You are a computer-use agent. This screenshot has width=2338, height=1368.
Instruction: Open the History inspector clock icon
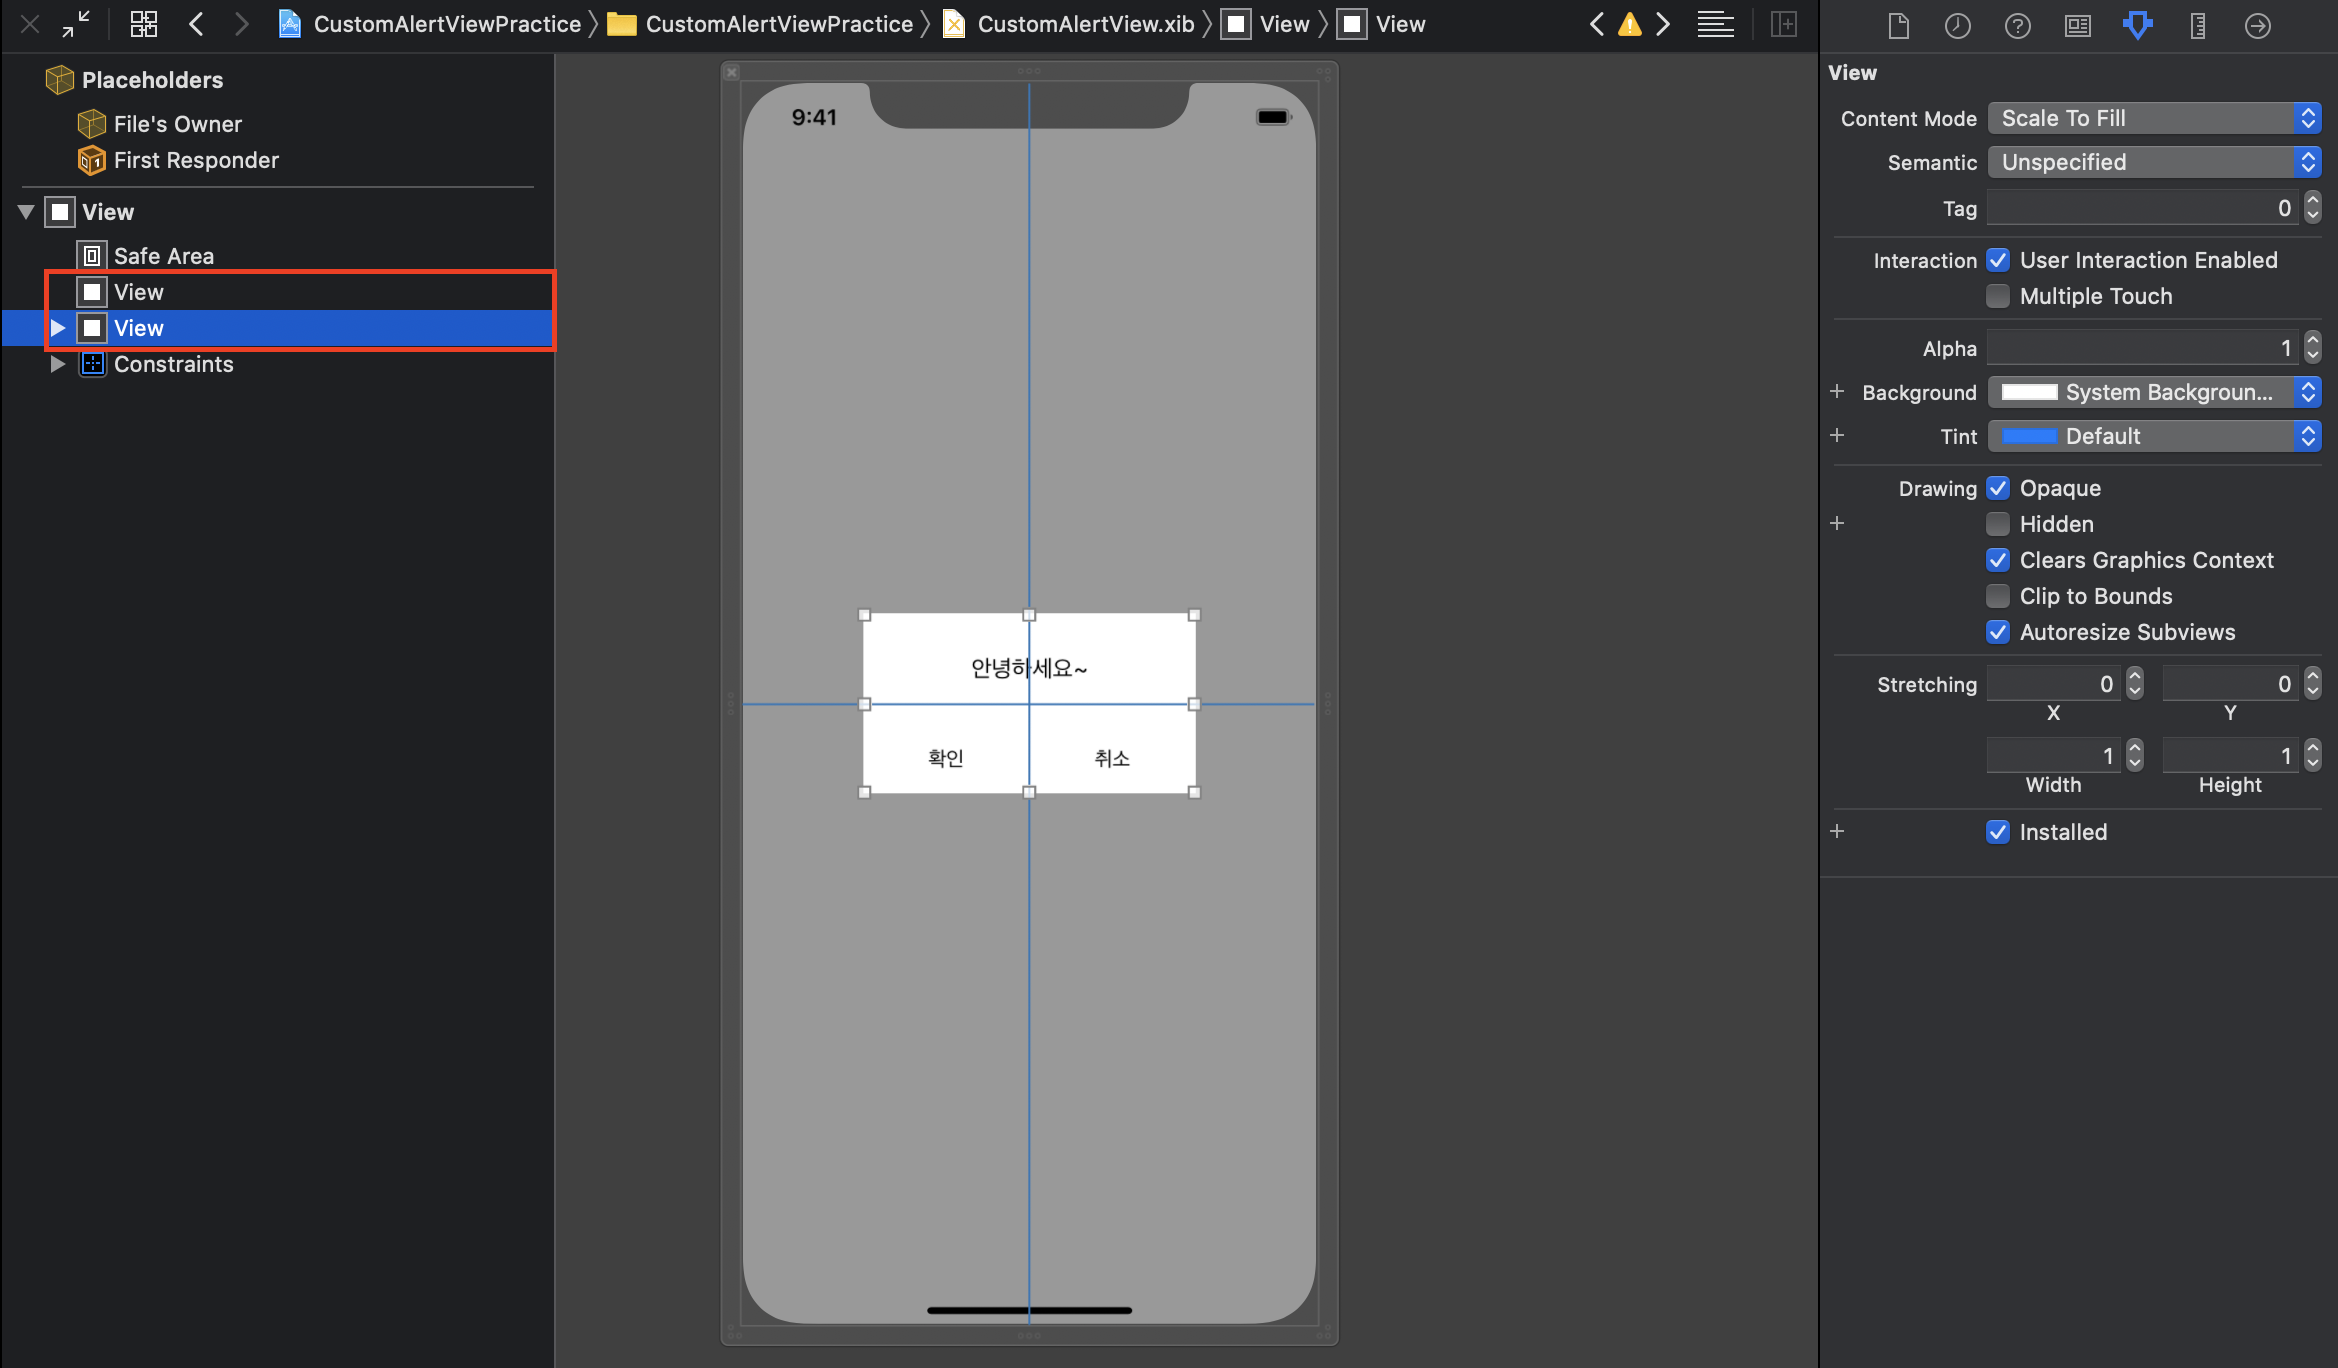(1957, 26)
